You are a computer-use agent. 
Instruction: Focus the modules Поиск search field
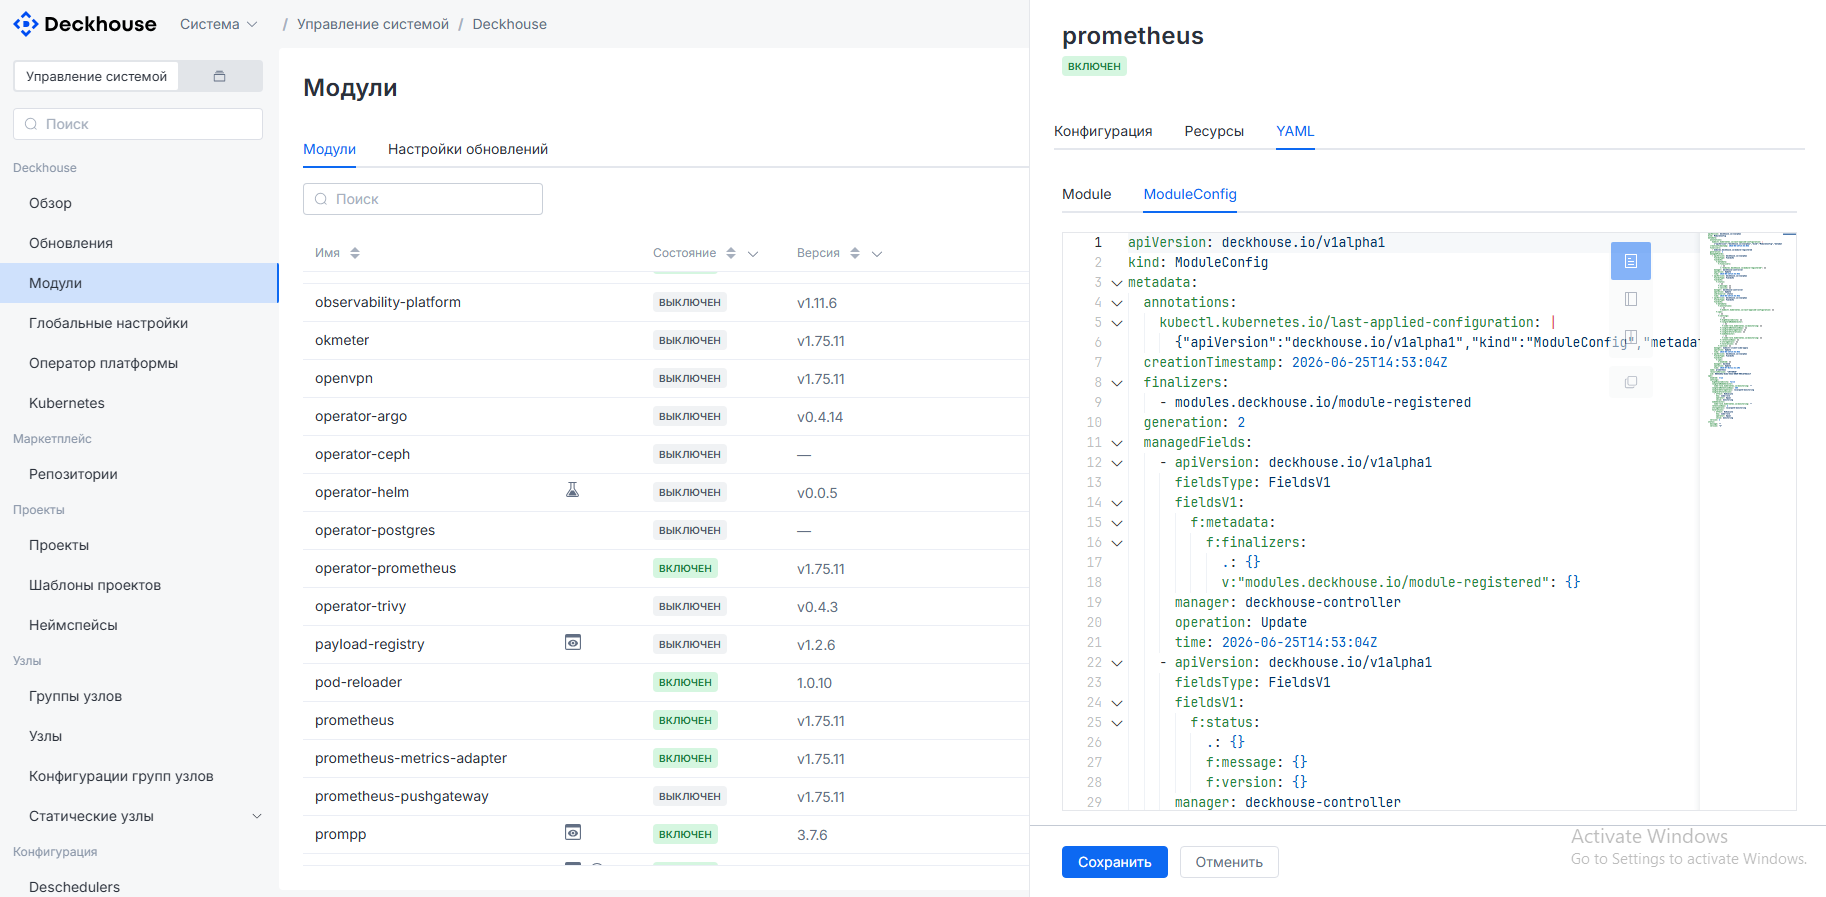pyautogui.click(x=423, y=199)
